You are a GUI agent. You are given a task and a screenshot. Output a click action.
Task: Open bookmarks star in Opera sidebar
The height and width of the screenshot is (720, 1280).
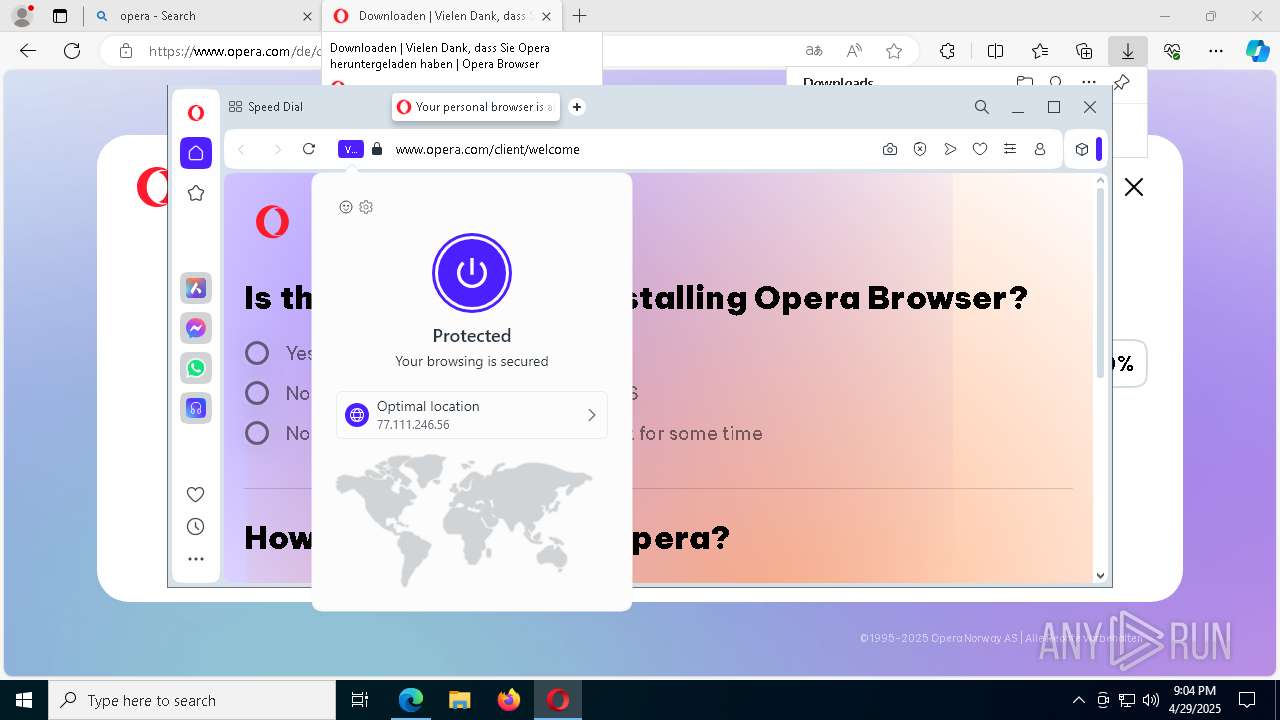click(x=196, y=193)
